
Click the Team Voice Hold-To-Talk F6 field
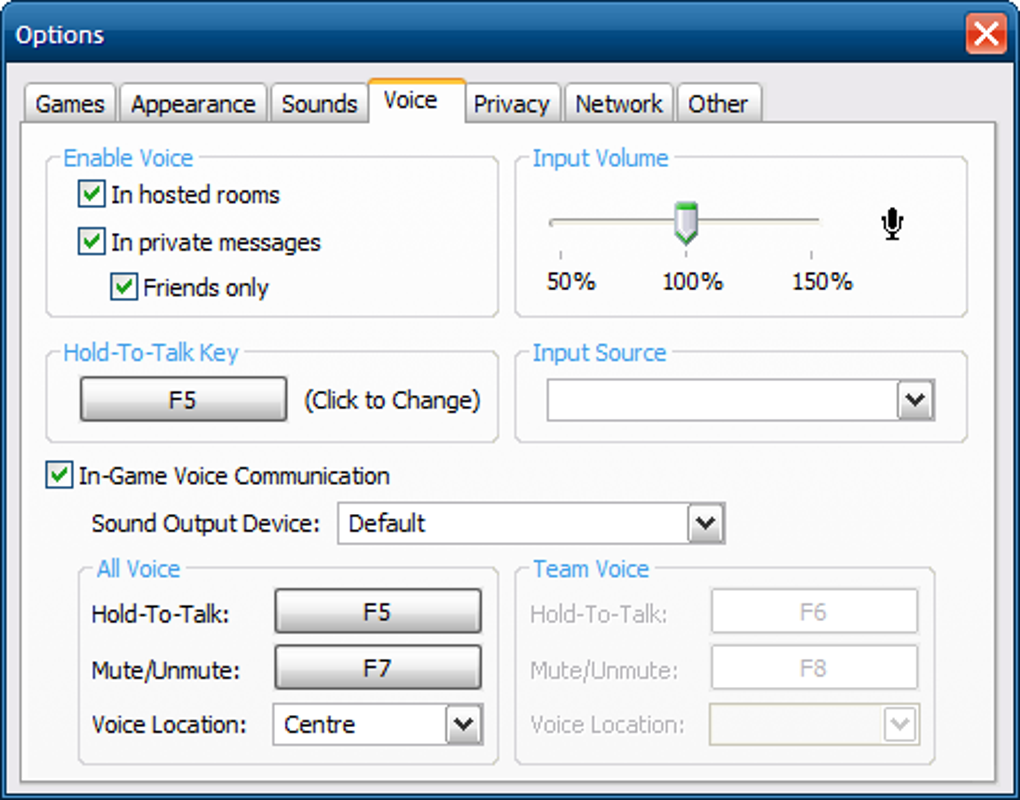(814, 611)
